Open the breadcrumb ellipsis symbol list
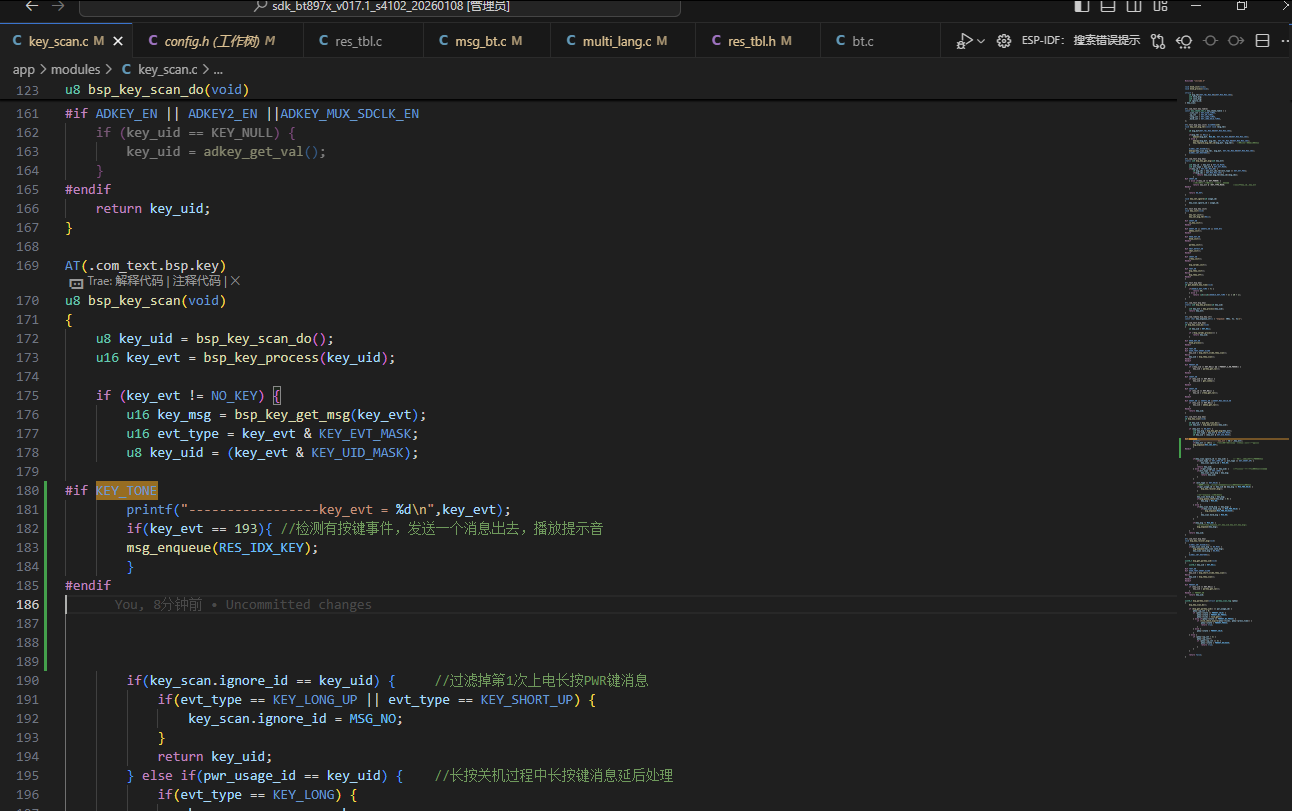The width and height of the screenshot is (1292, 811). pyautogui.click(x=218, y=70)
